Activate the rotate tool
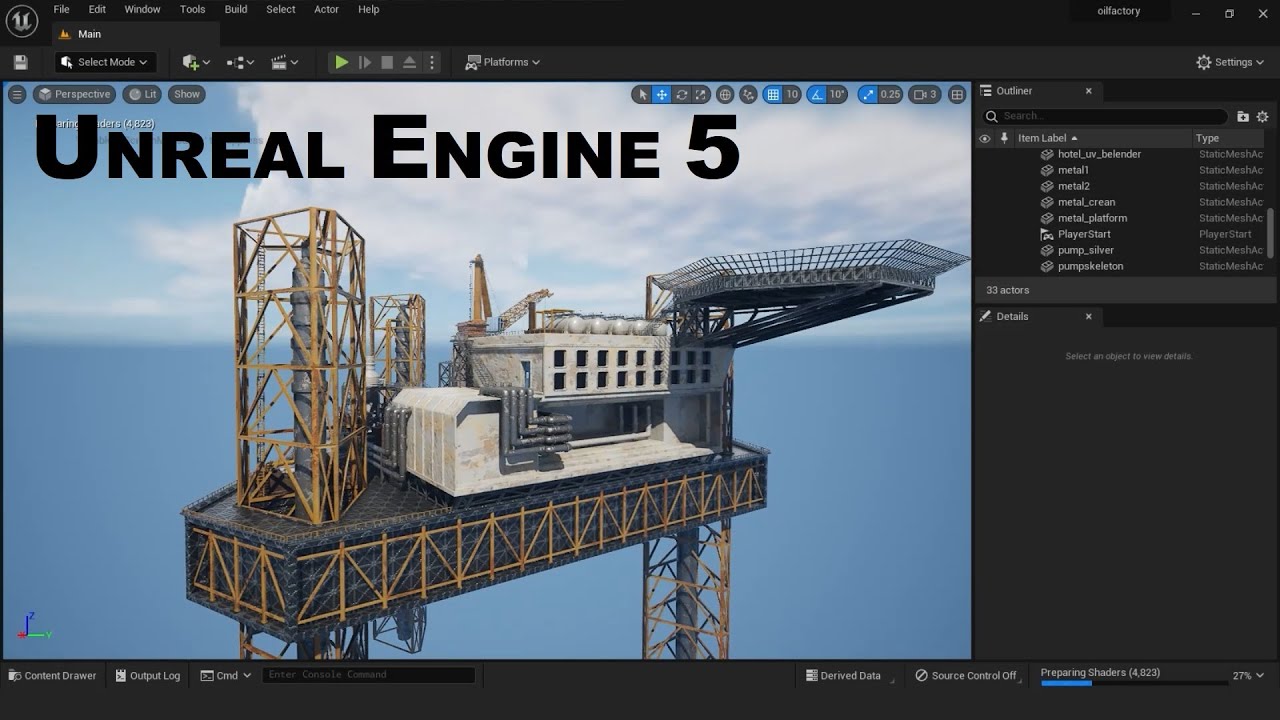This screenshot has width=1280, height=720. tap(682, 95)
